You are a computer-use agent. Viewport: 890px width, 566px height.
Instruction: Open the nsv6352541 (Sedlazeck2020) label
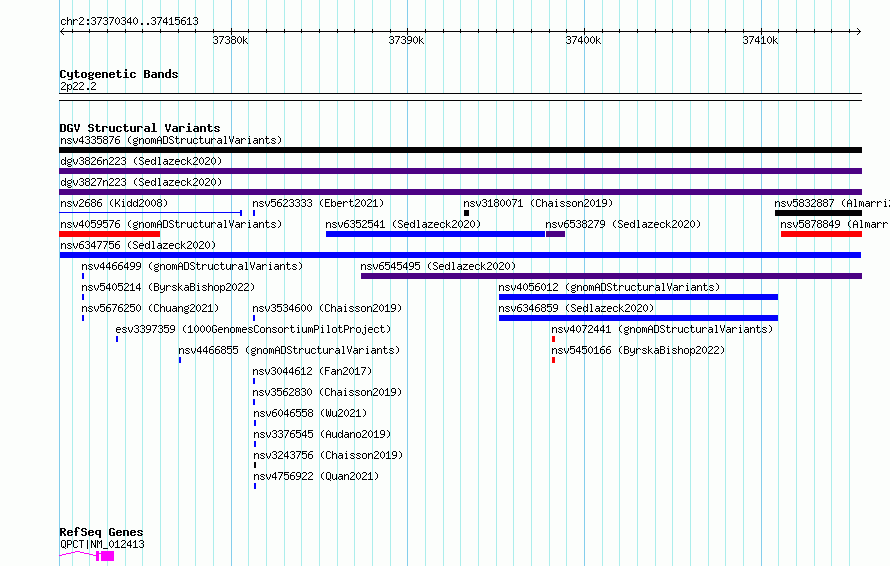[x=403, y=224]
